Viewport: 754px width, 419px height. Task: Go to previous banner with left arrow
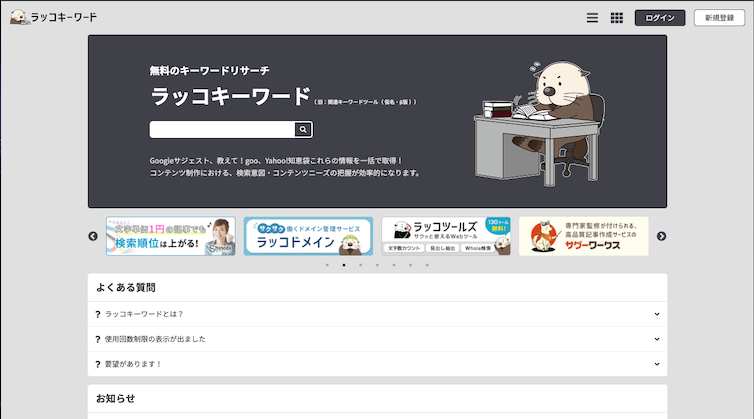[93, 236]
